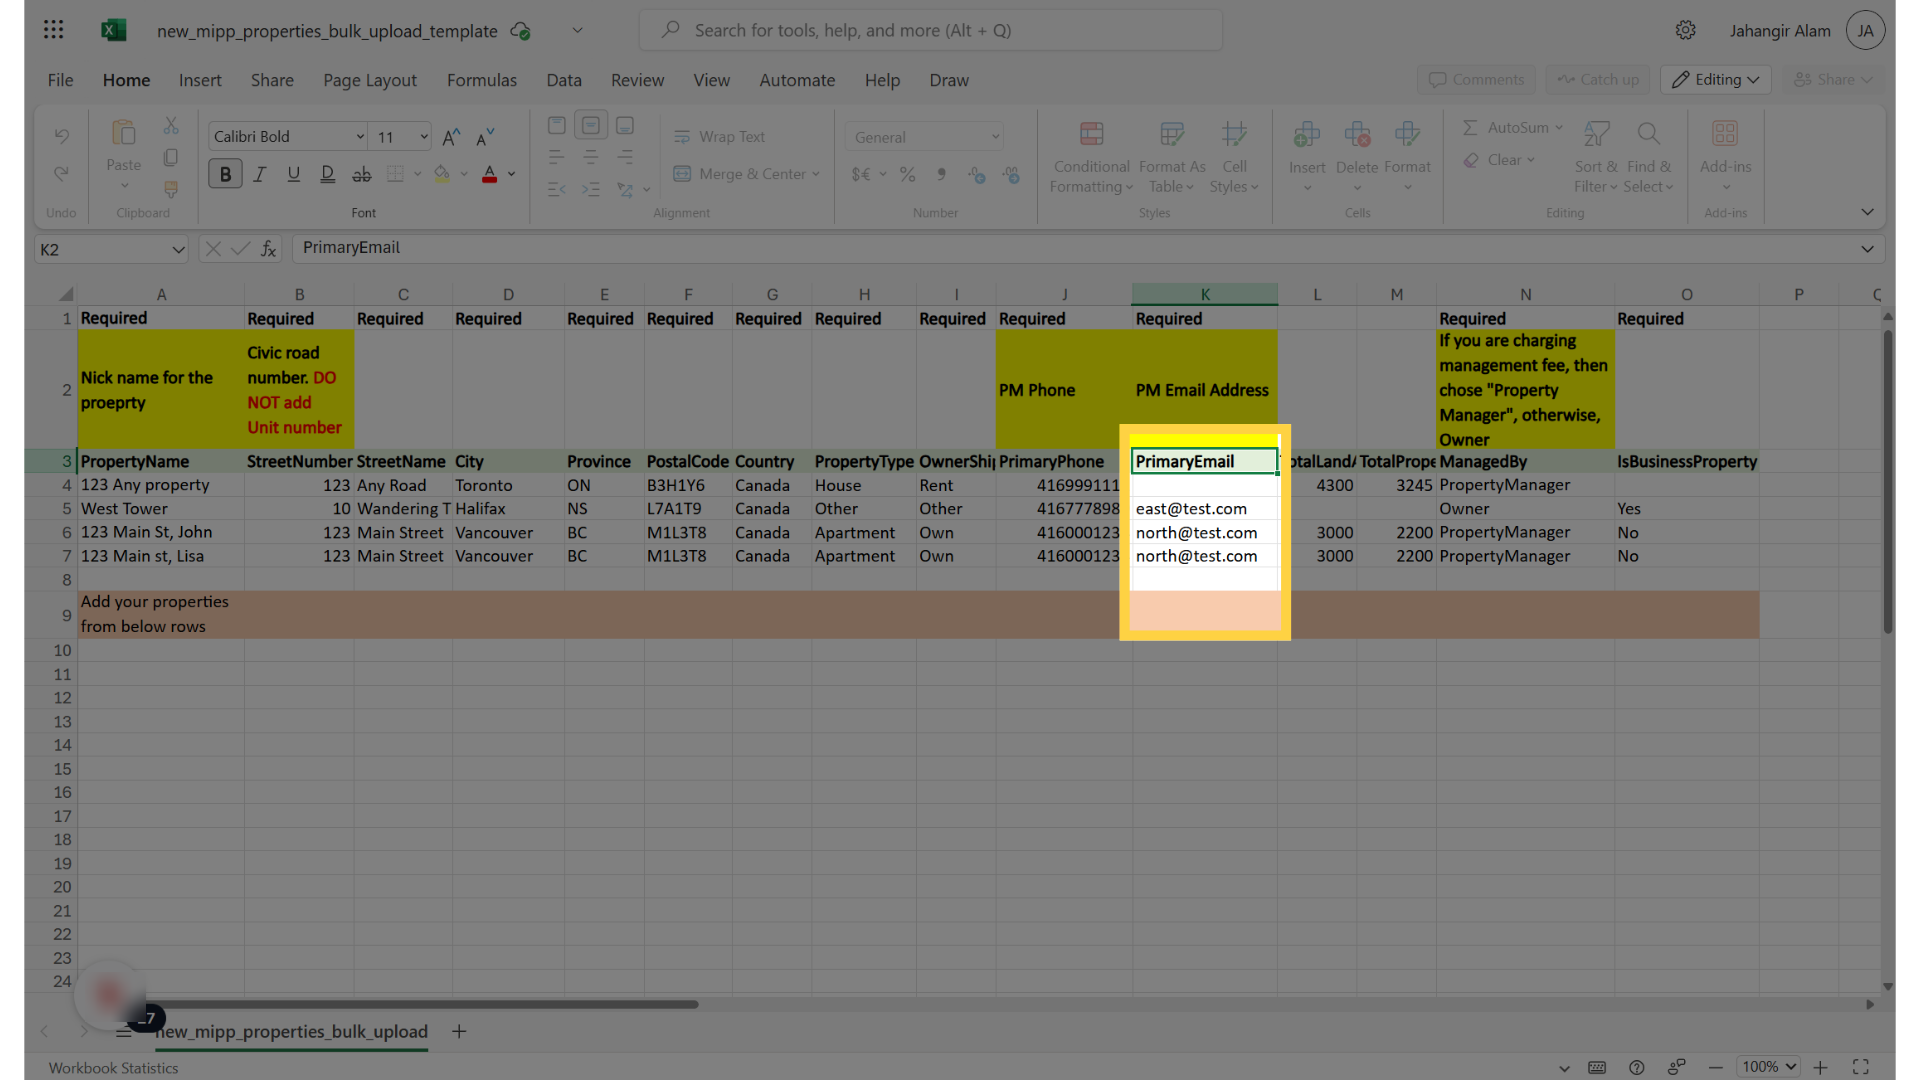The height and width of the screenshot is (1080, 1920).
Task: Click the Decrease Indent icon
Action: (557, 189)
